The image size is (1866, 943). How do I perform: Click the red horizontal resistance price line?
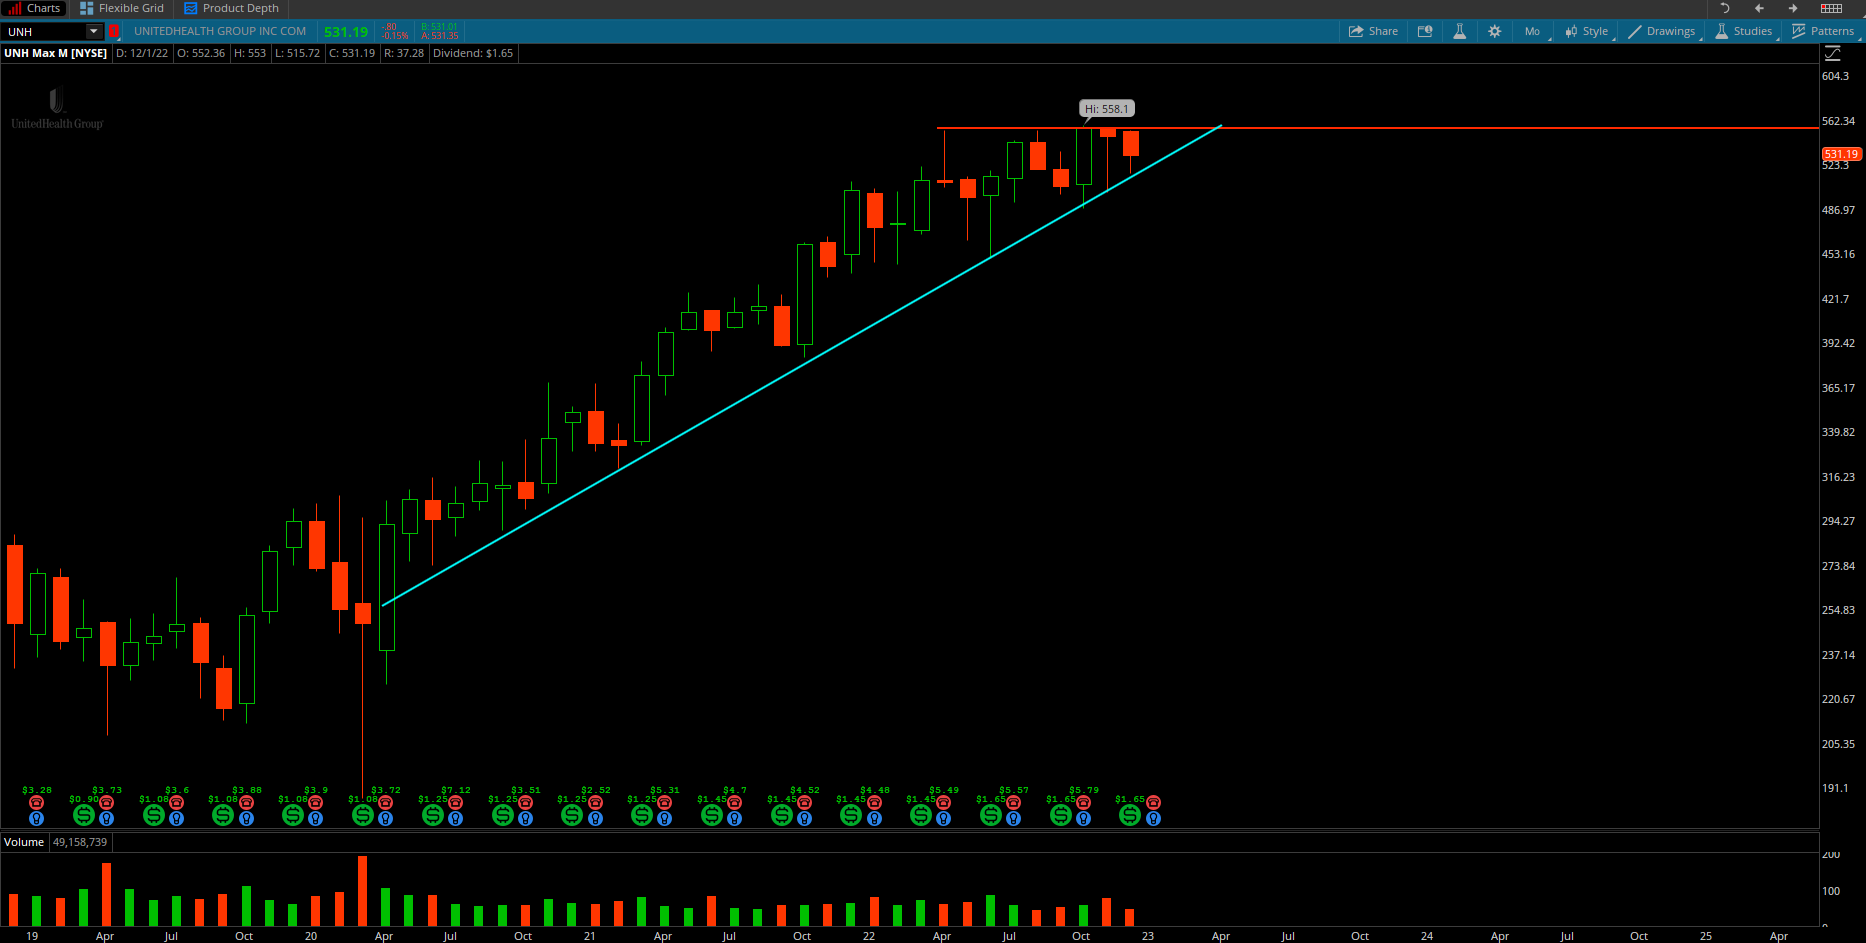coord(1500,128)
